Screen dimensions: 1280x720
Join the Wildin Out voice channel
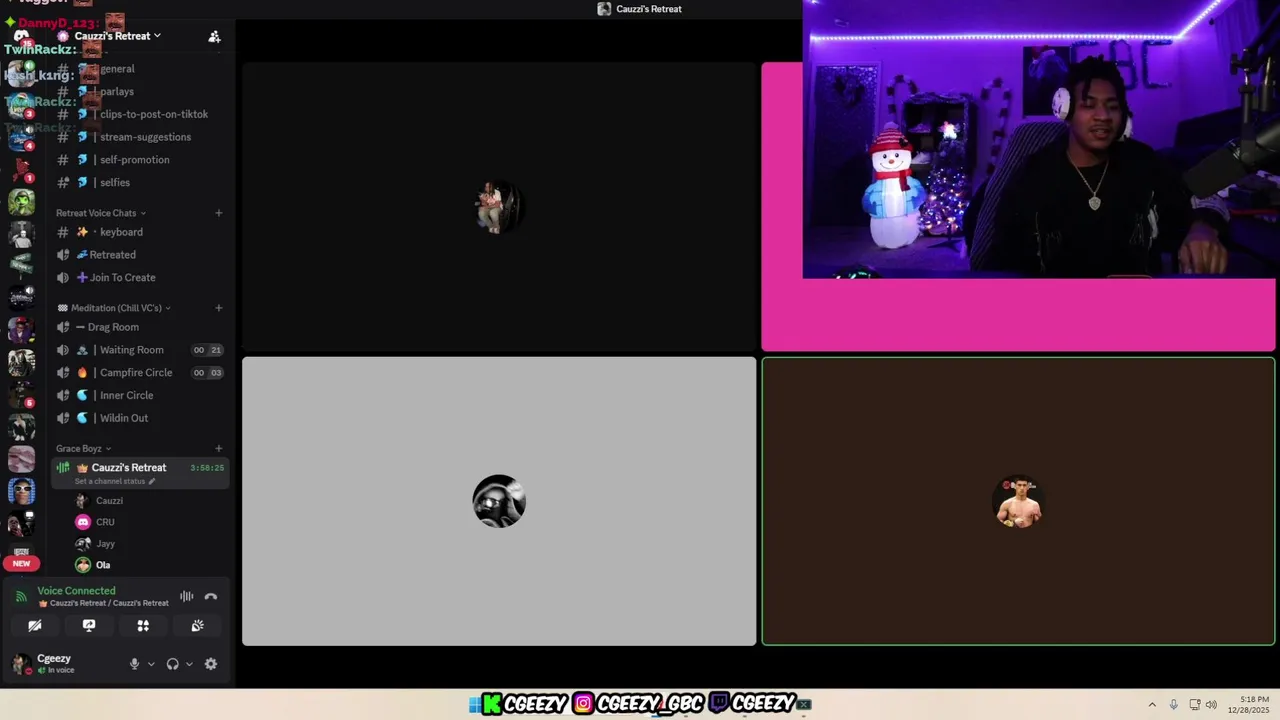[140, 418]
